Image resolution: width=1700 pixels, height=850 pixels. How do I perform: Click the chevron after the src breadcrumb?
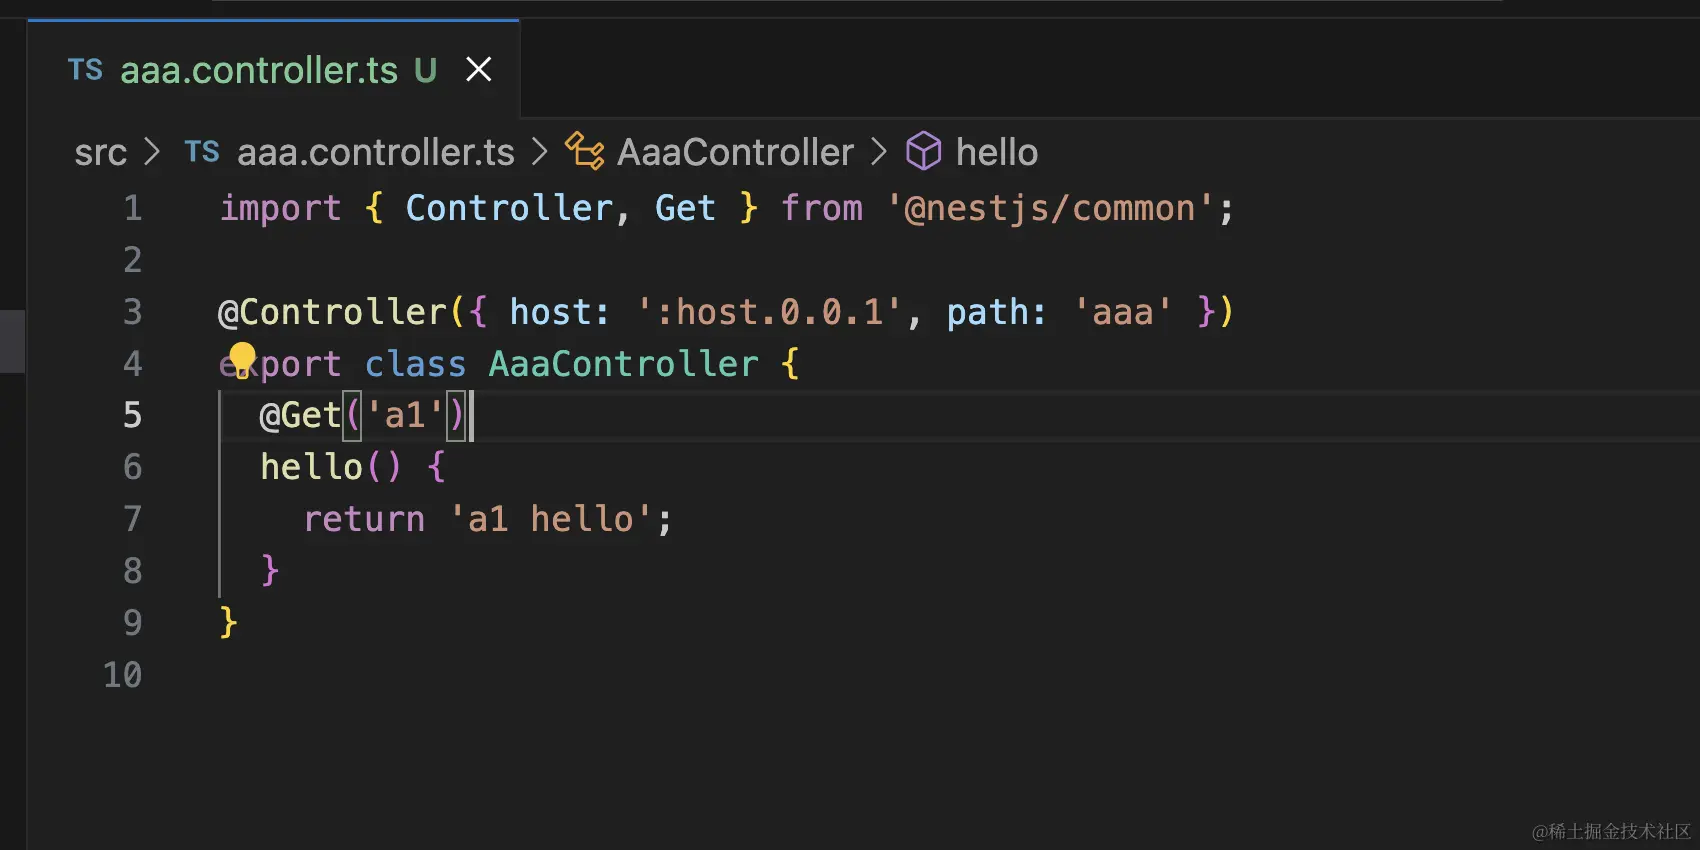point(152,152)
